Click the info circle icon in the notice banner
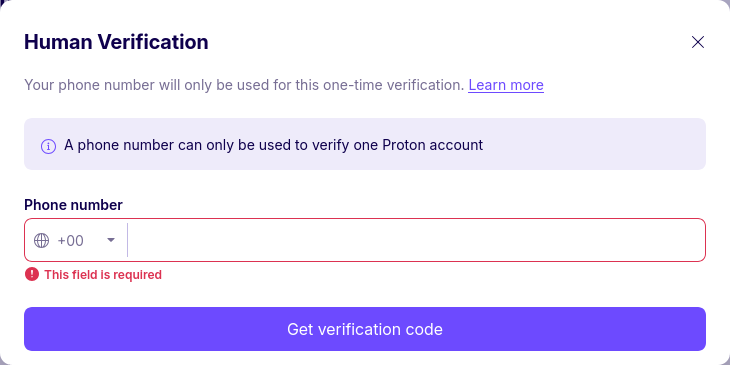The width and height of the screenshot is (730, 365). [x=48, y=146]
